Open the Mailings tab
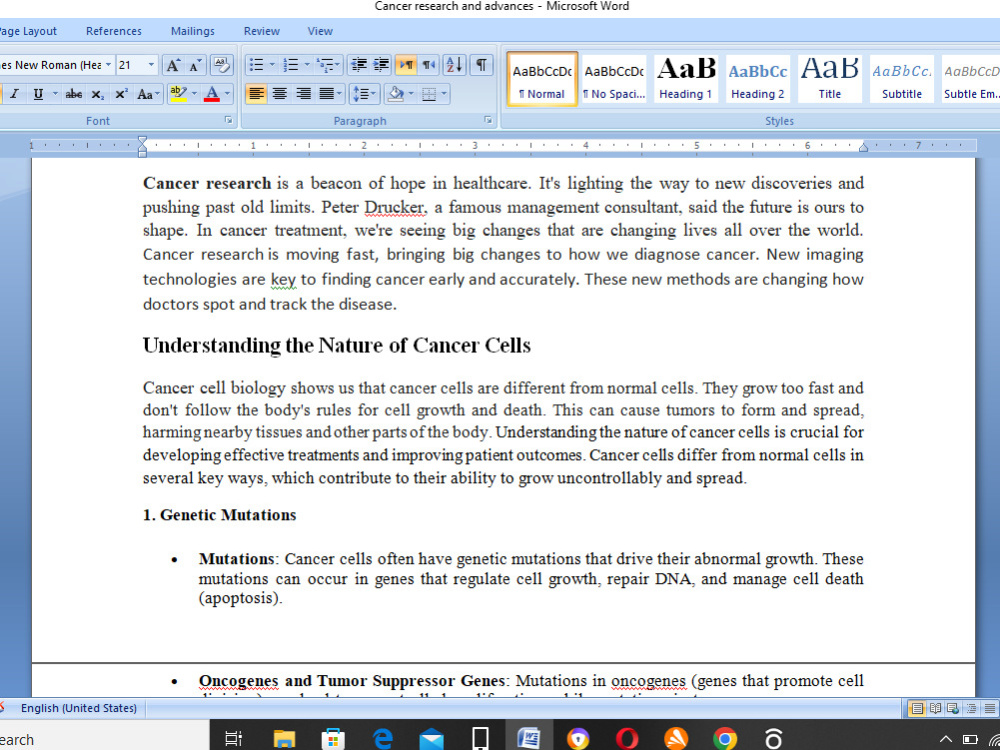 pos(193,31)
